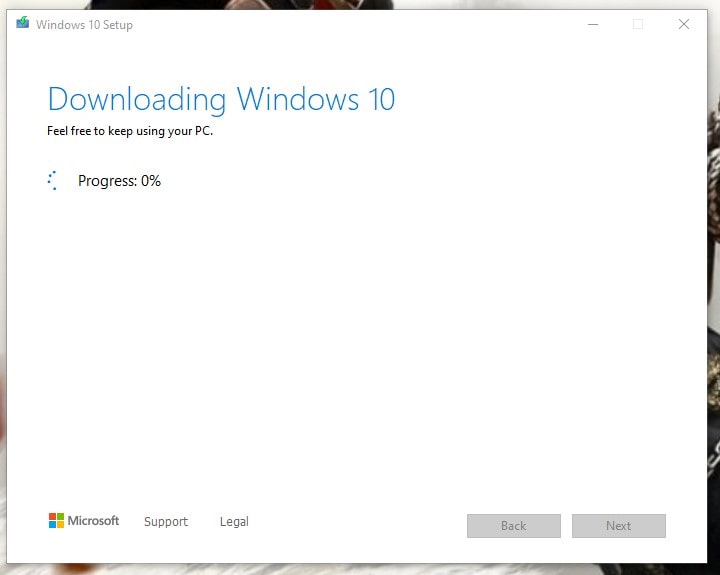The height and width of the screenshot is (575, 720).
Task: Click the 'Downloading Windows 10' heading
Action: 221,100
